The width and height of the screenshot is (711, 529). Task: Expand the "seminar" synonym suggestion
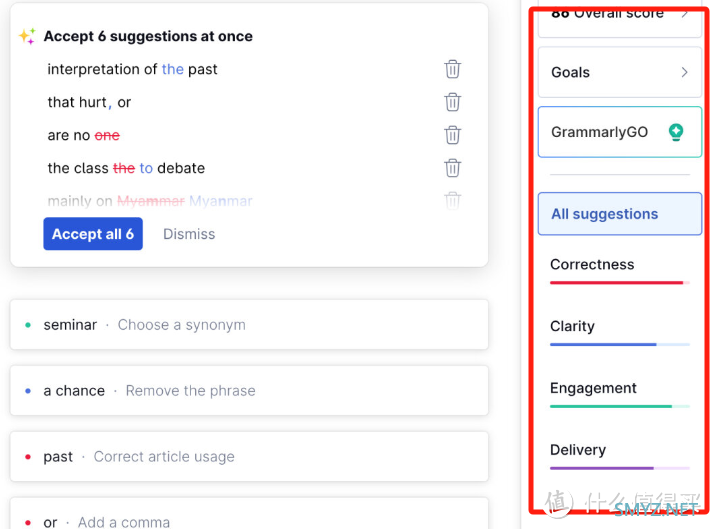pos(249,325)
